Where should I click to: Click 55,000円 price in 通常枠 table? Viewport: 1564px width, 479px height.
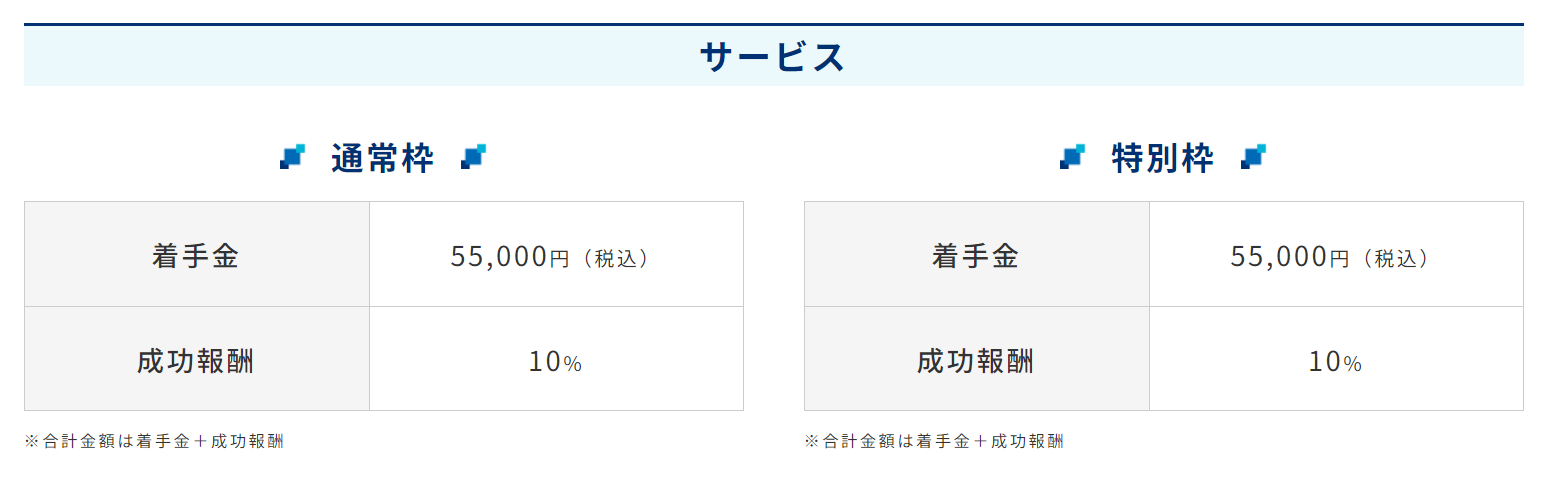510,257
